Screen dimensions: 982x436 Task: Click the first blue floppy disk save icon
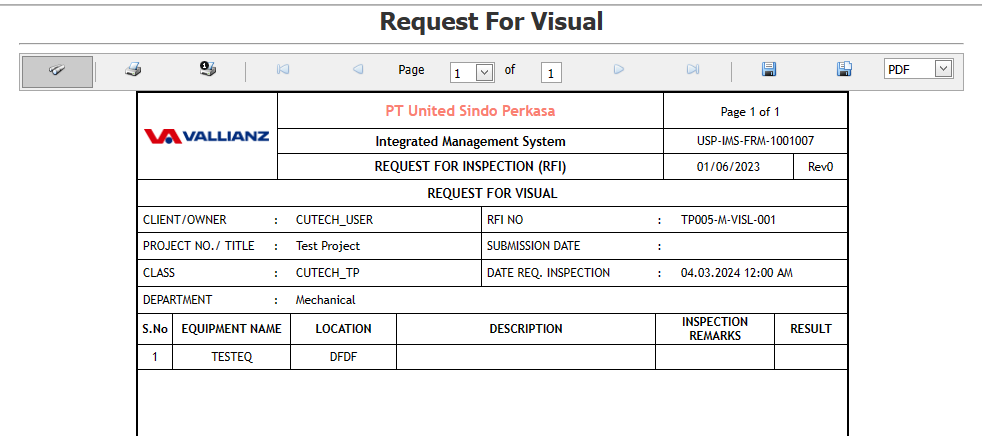pyautogui.click(x=769, y=70)
